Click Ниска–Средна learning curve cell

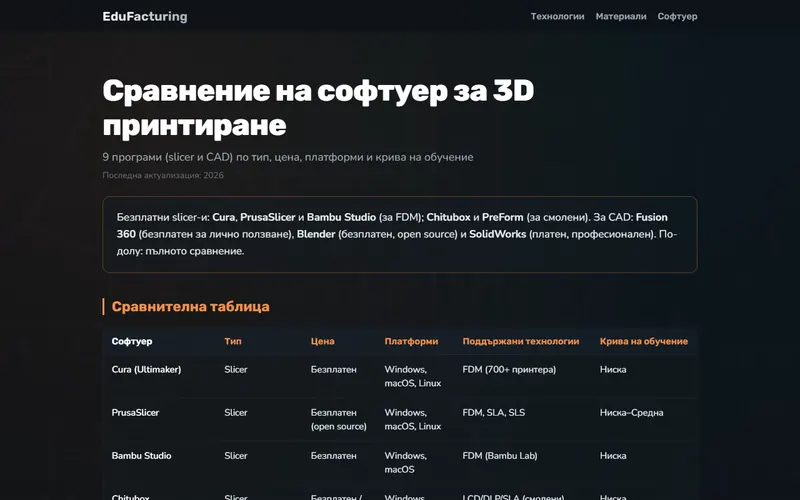632,412
